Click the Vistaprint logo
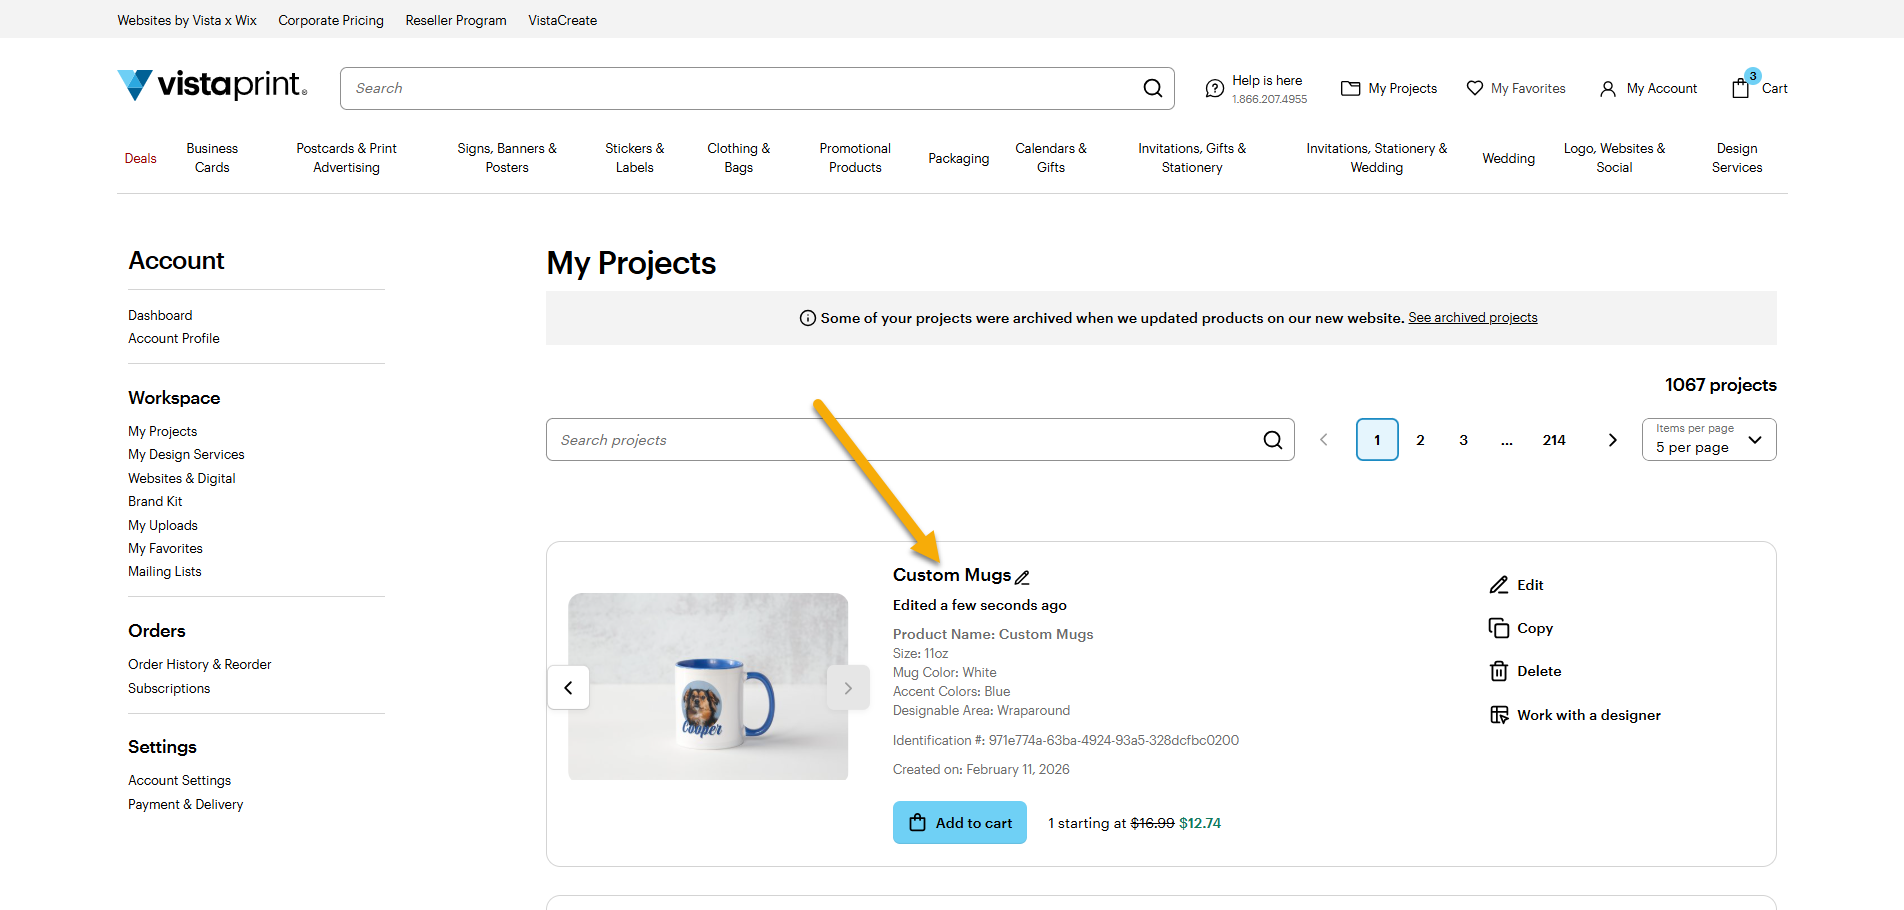Screen dimensions: 1904x910 [212, 85]
